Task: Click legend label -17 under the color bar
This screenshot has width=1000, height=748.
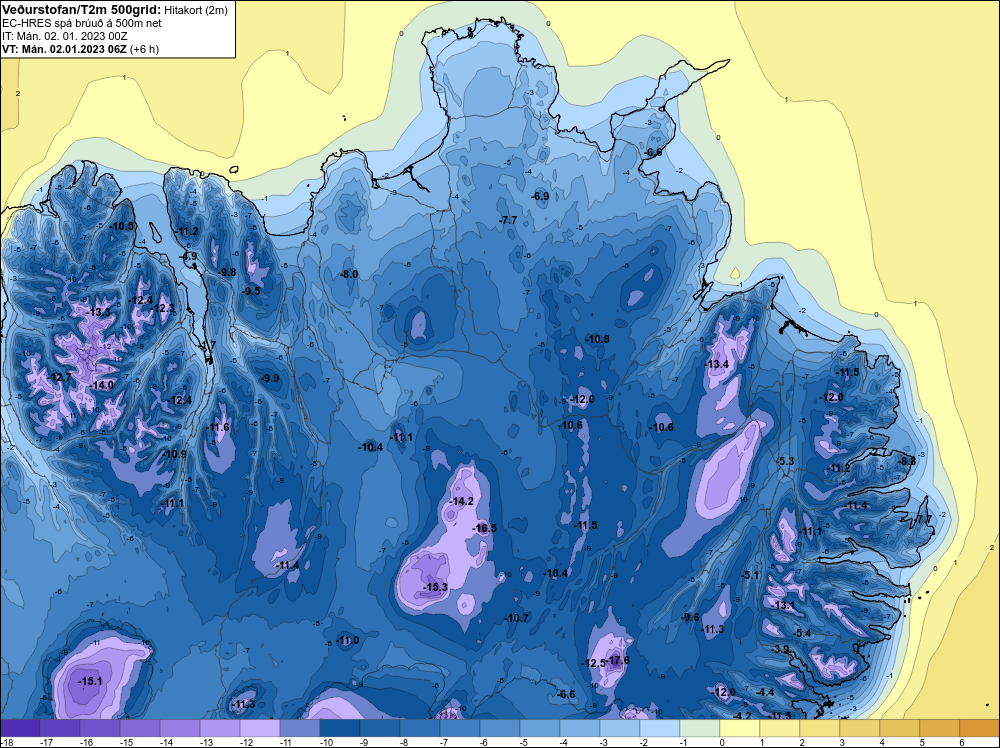Action: [46, 742]
